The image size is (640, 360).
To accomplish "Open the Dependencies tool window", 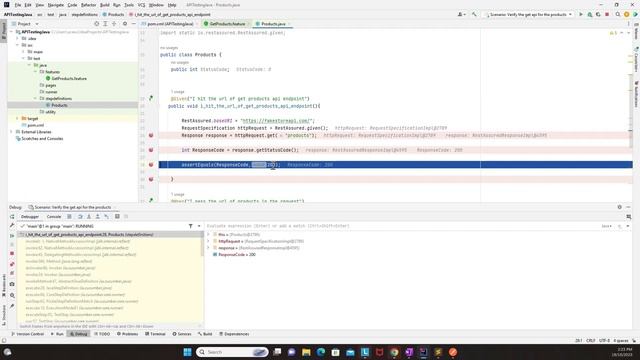I will coord(234,334).
